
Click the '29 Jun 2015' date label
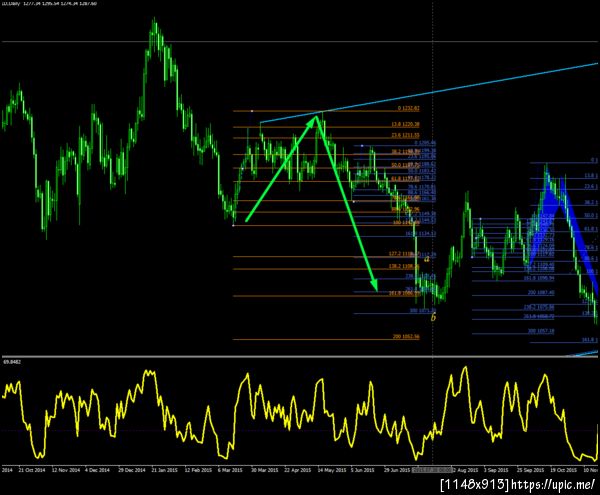point(397,470)
